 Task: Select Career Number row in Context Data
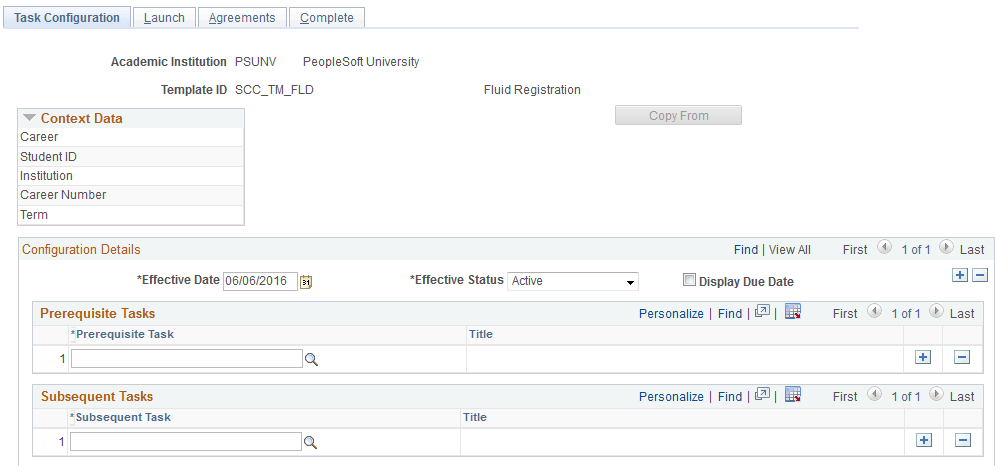click(131, 195)
